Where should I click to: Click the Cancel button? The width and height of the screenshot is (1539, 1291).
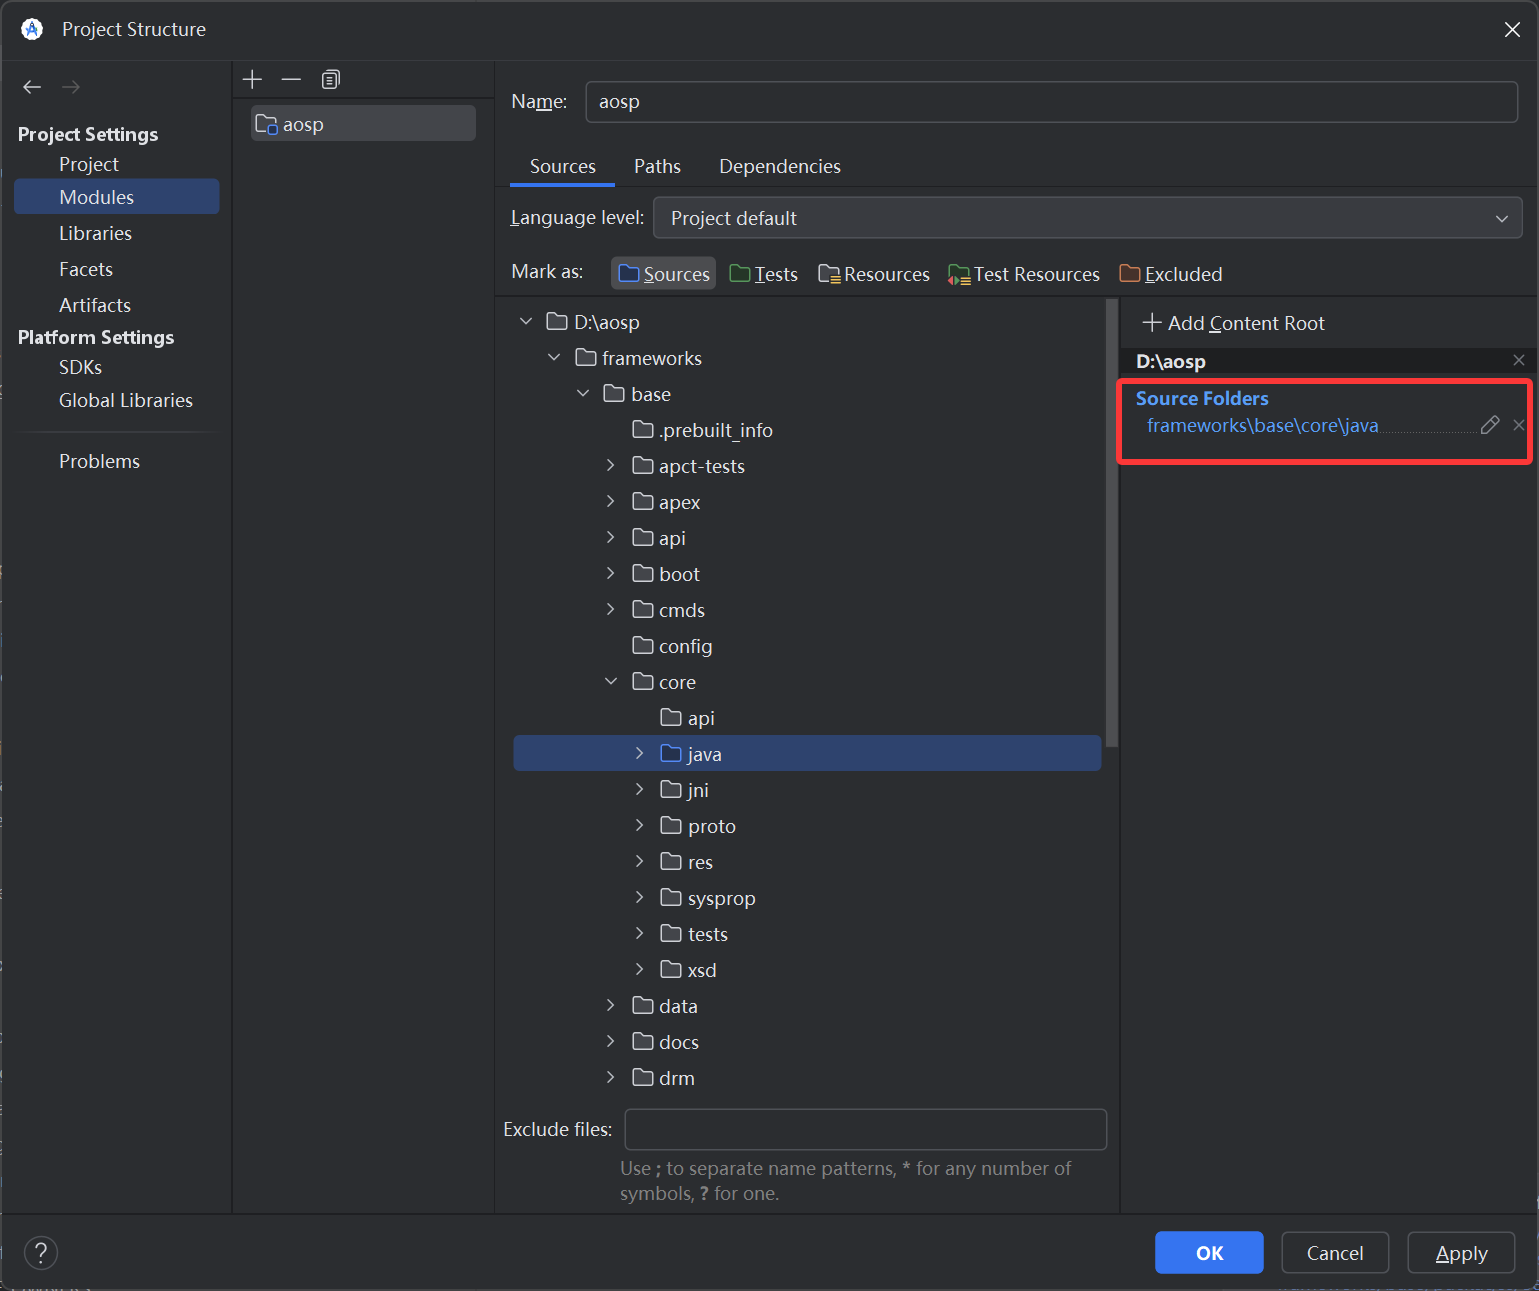pyautogui.click(x=1335, y=1253)
